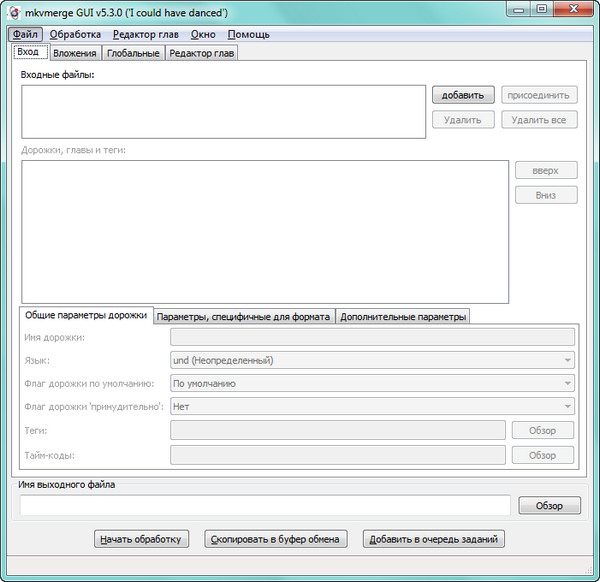Click Добавить в очередь заданий button
The height and width of the screenshot is (582, 600).
tap(434, 539)
